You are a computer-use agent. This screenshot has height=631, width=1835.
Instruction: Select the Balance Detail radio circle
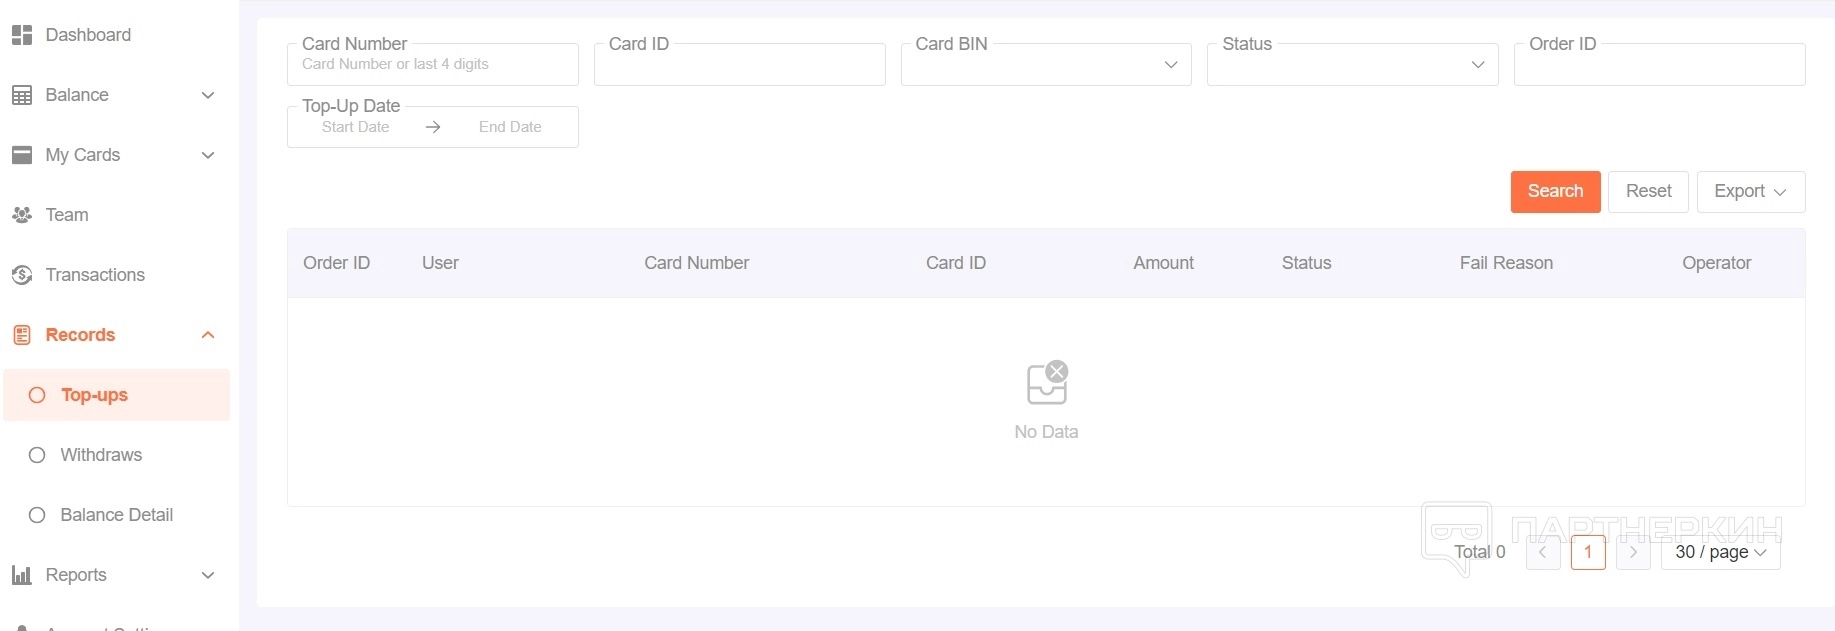pos(37,515)
